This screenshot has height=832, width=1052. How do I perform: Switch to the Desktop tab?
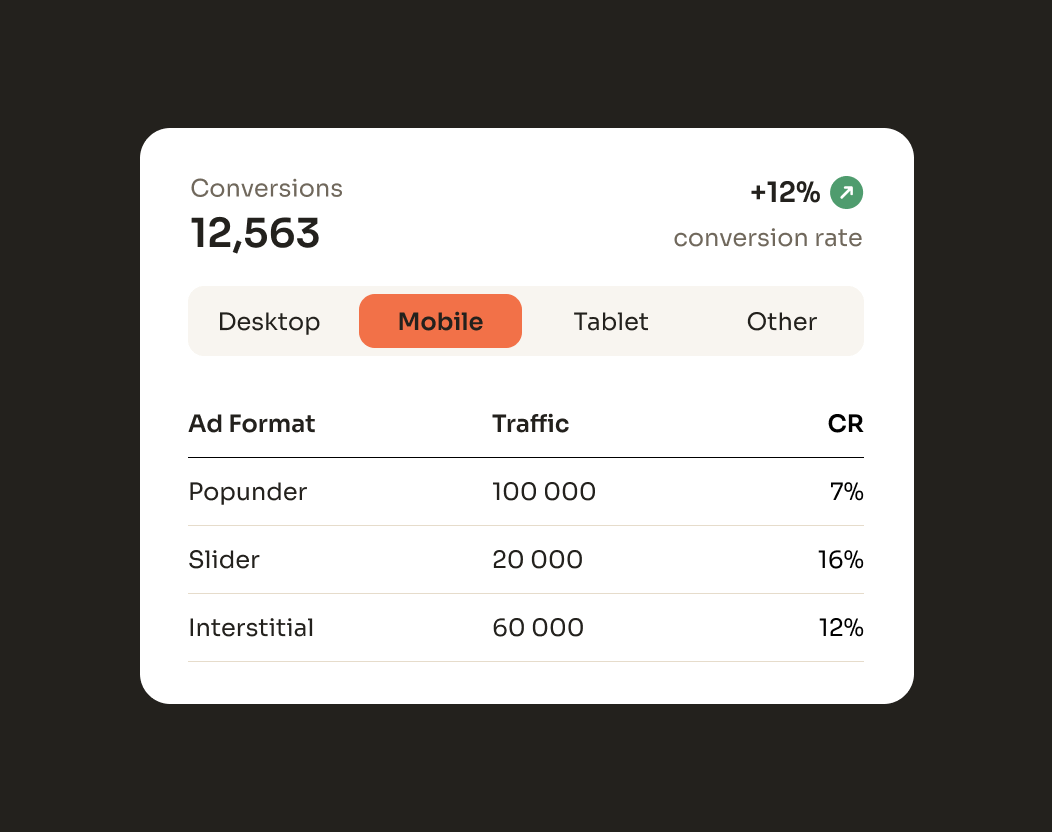[269, 322]
